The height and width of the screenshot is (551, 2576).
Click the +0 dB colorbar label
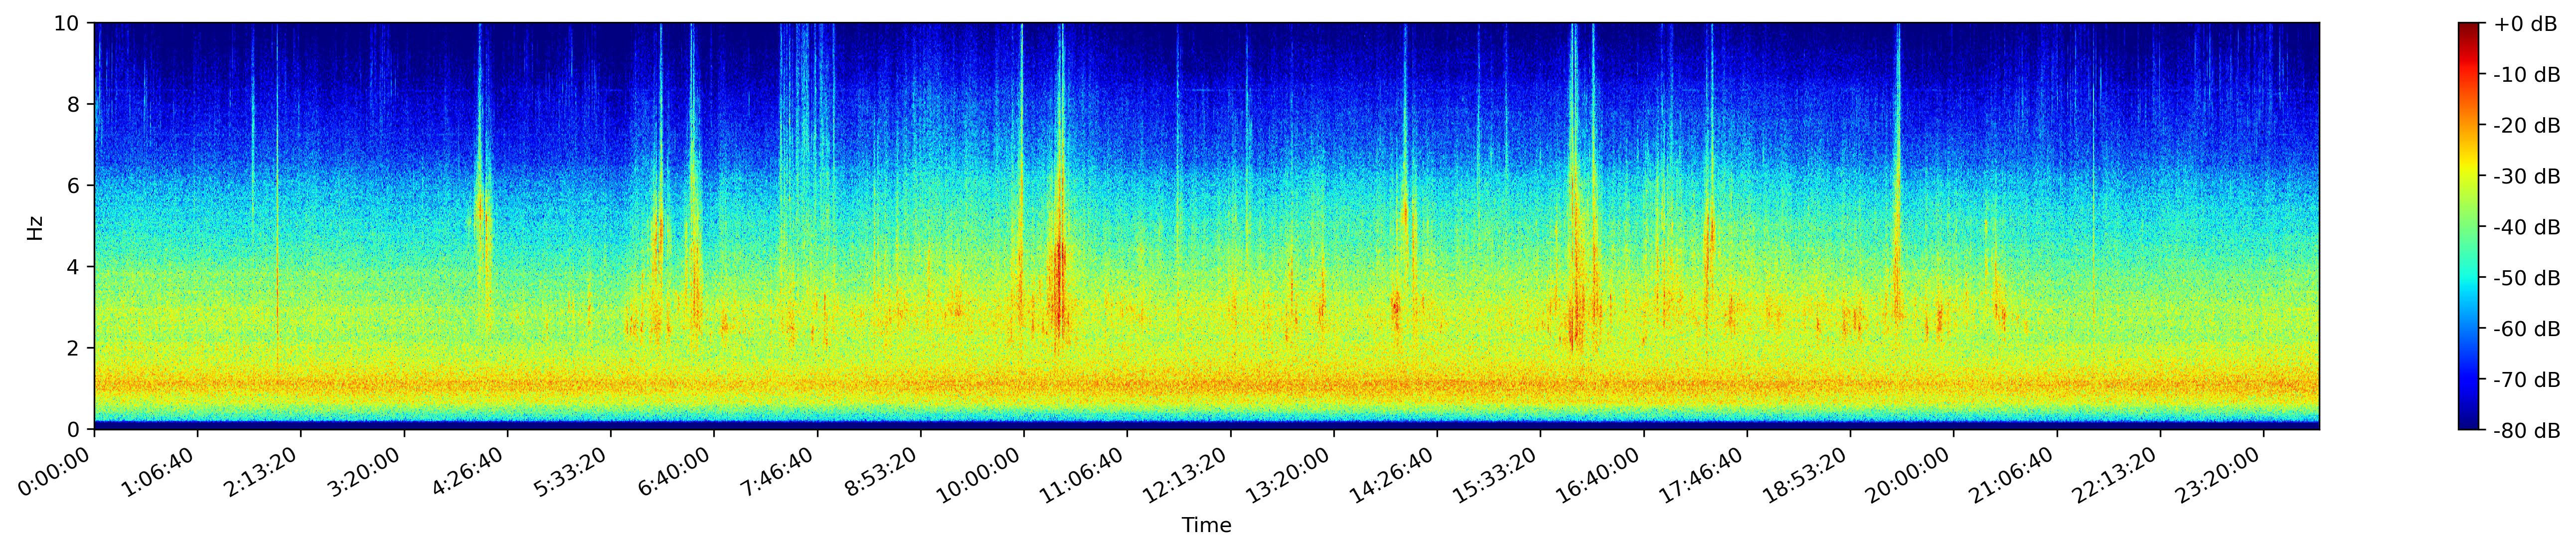pyautogui.click(x=2525, y=24)
